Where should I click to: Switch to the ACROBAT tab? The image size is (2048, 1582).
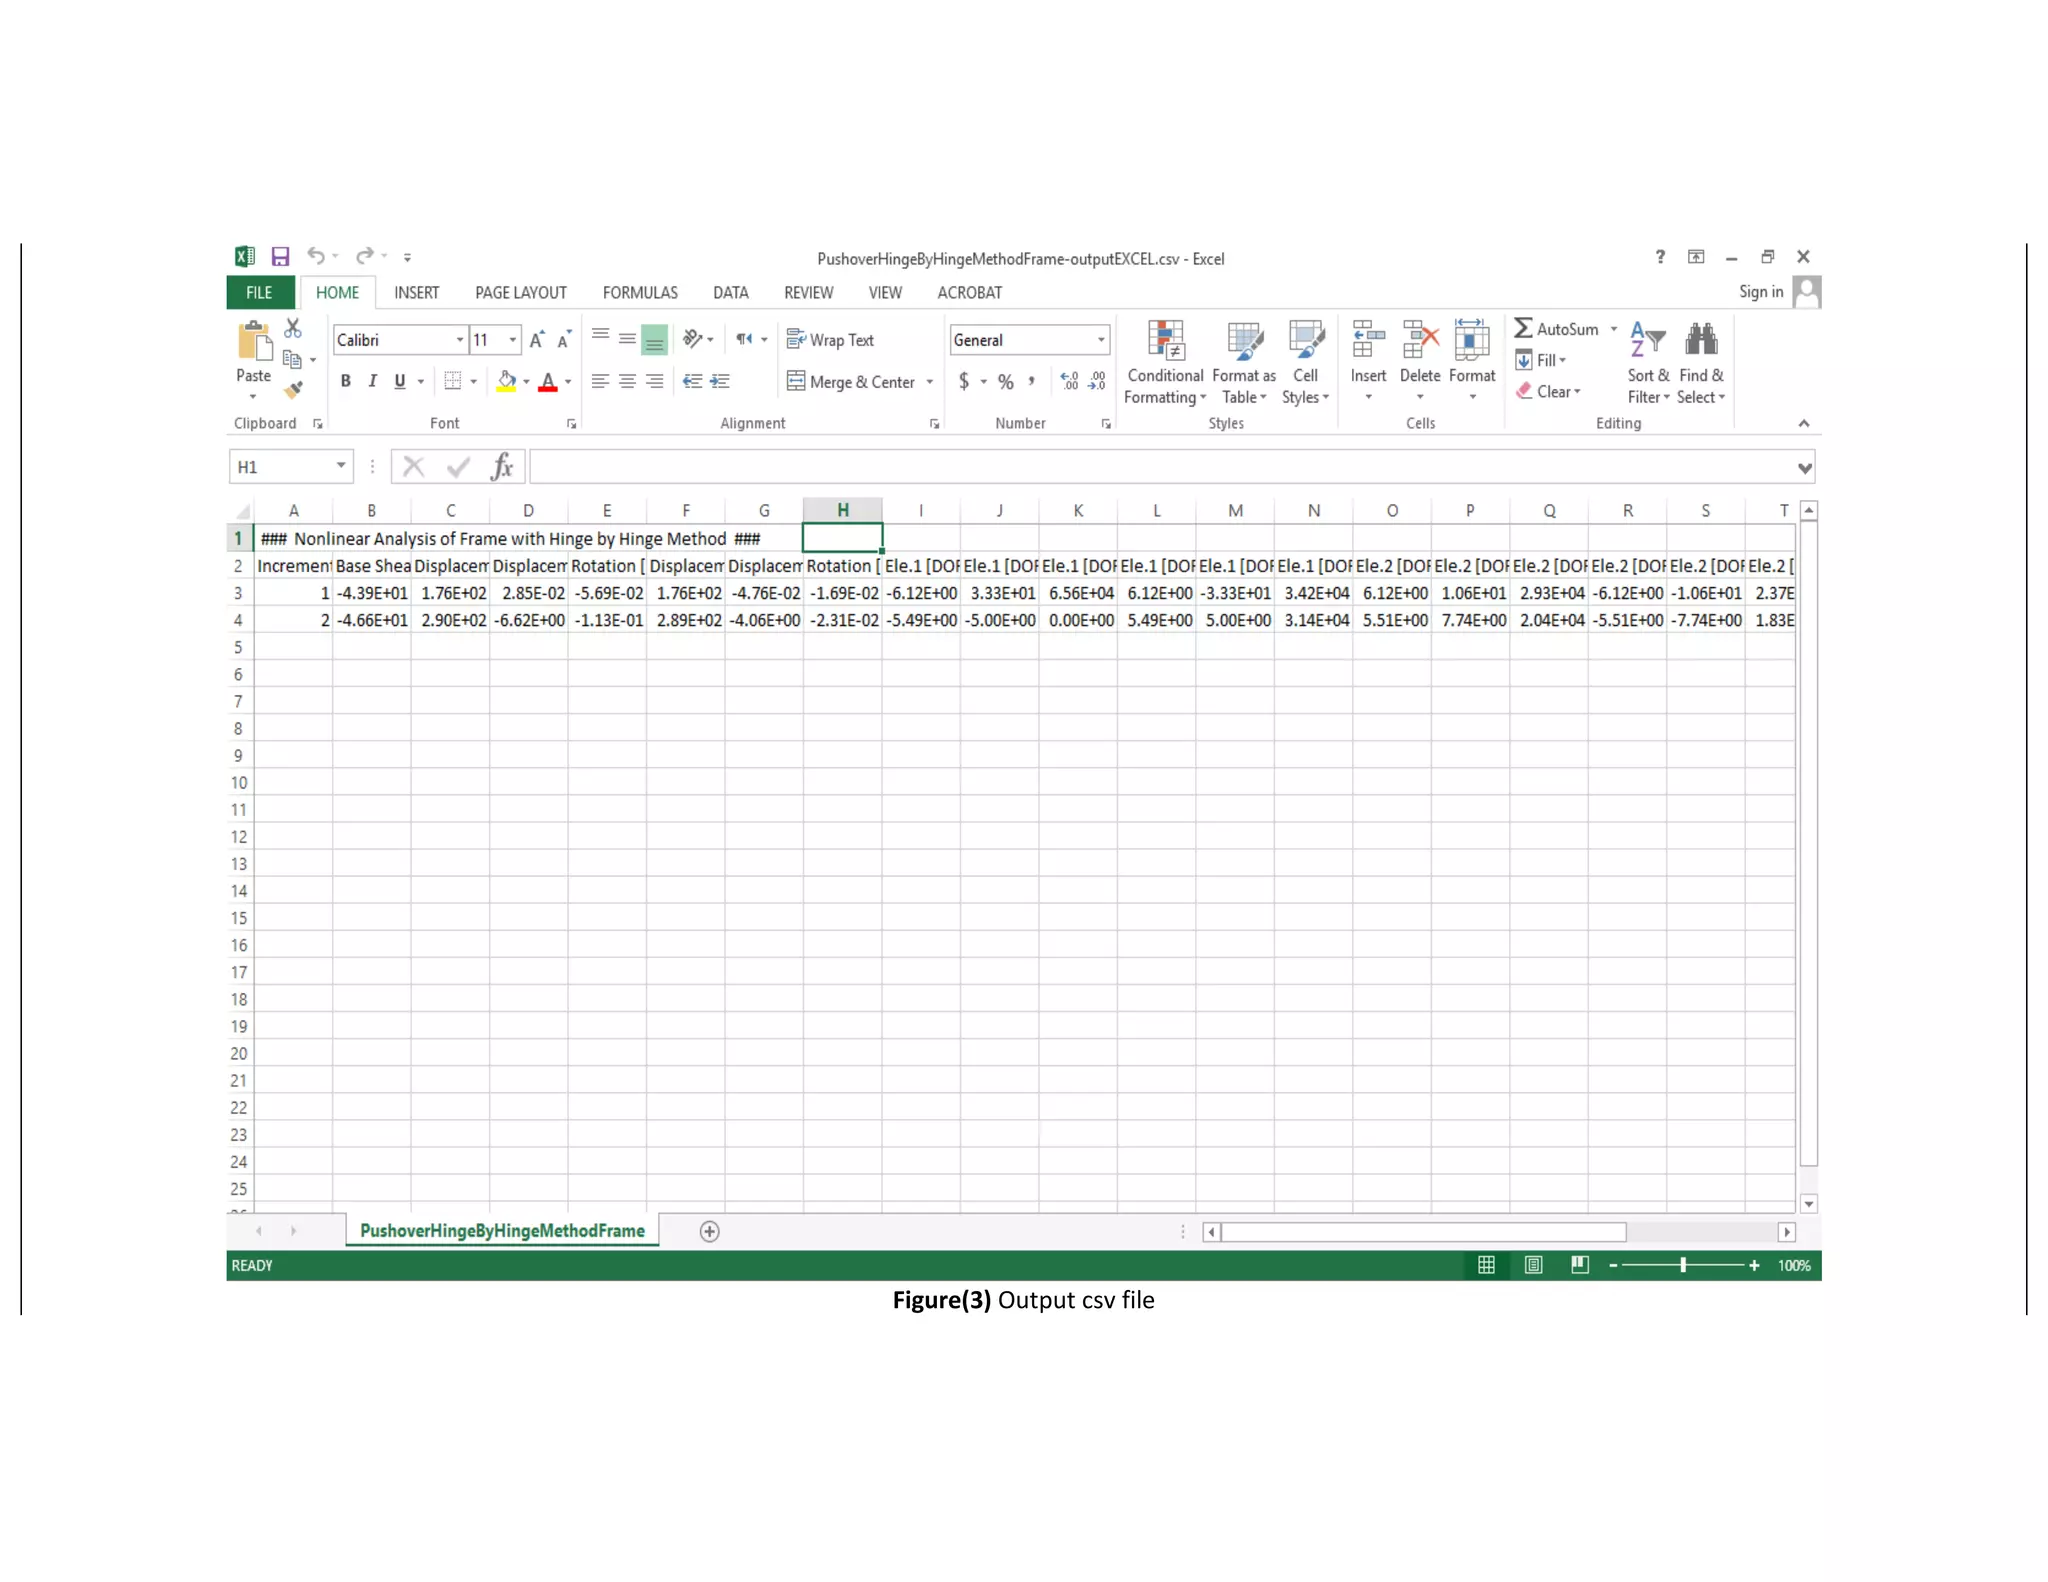[x=969, y=292]
